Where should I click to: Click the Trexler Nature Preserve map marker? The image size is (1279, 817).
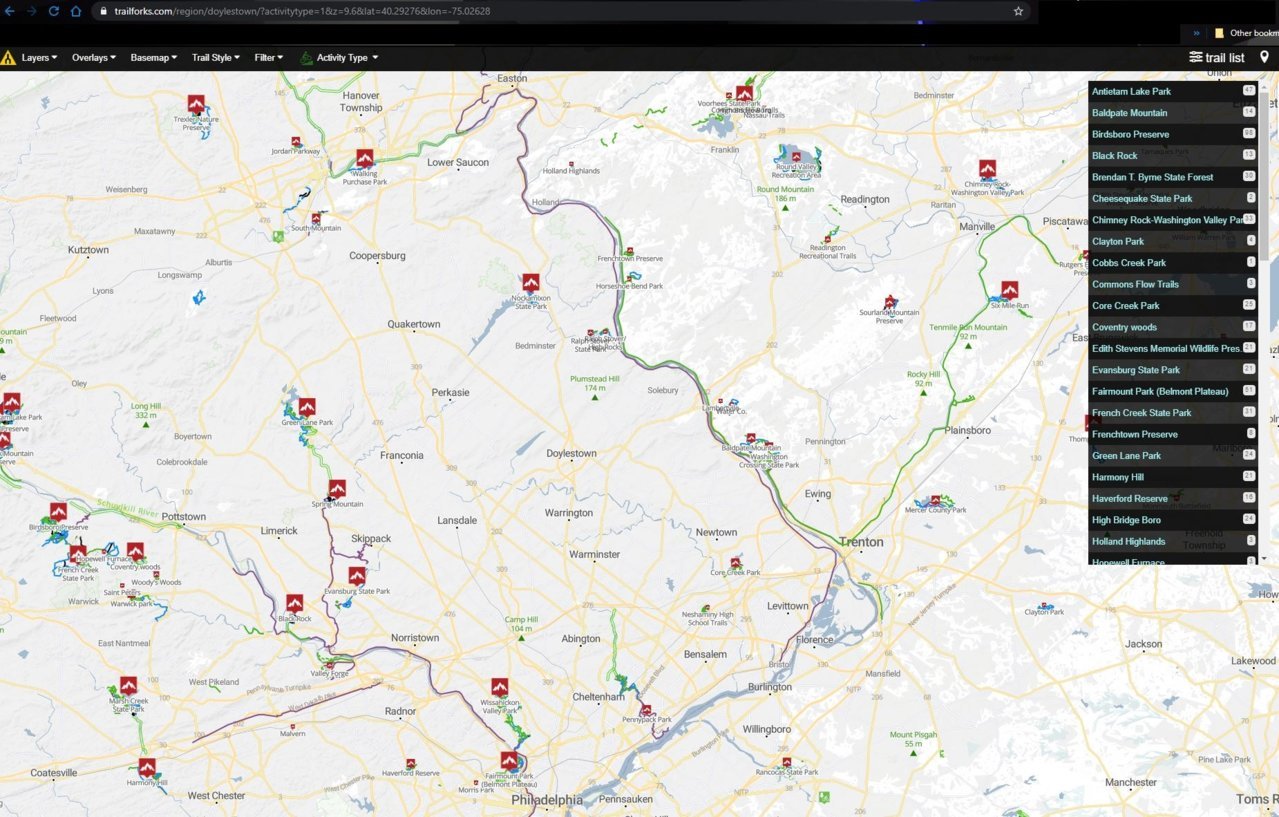(x=196, y=104)
